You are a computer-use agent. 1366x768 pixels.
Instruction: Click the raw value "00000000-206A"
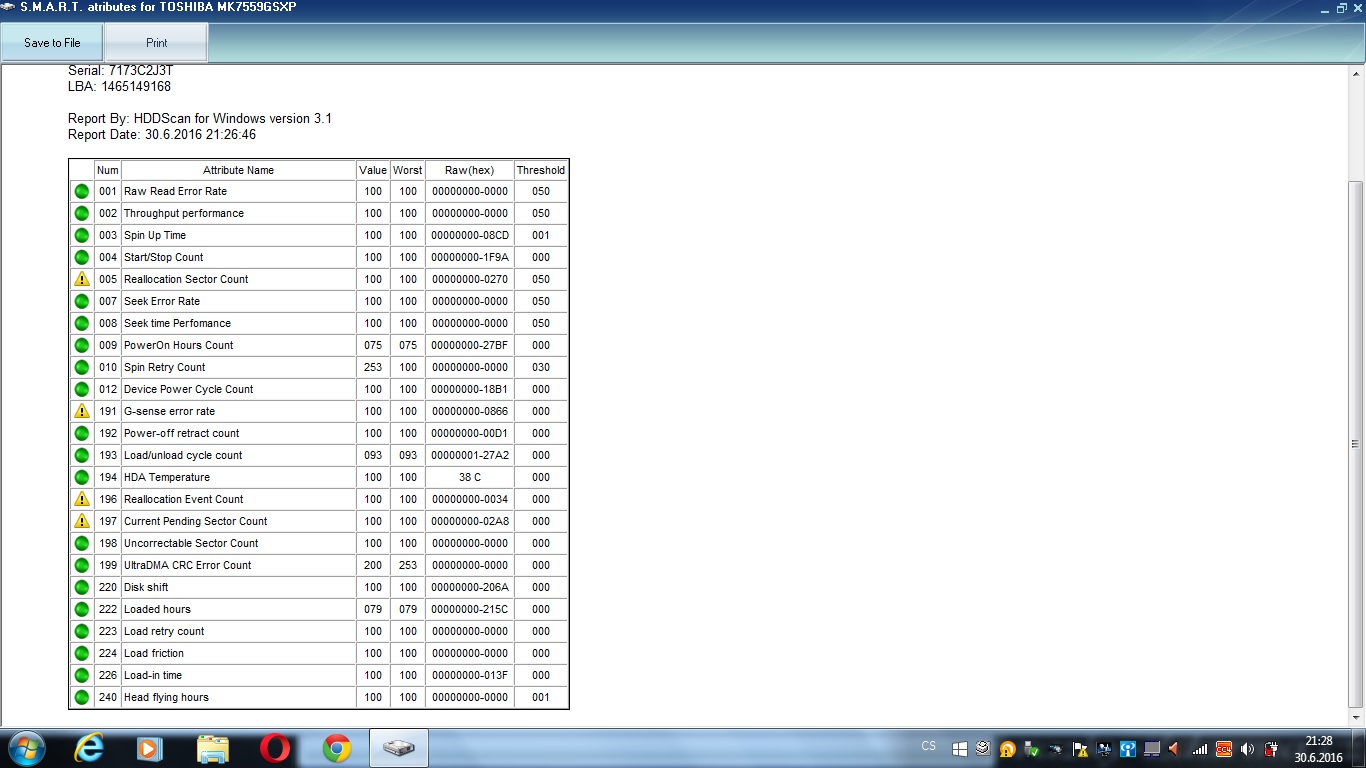(470, 587)
